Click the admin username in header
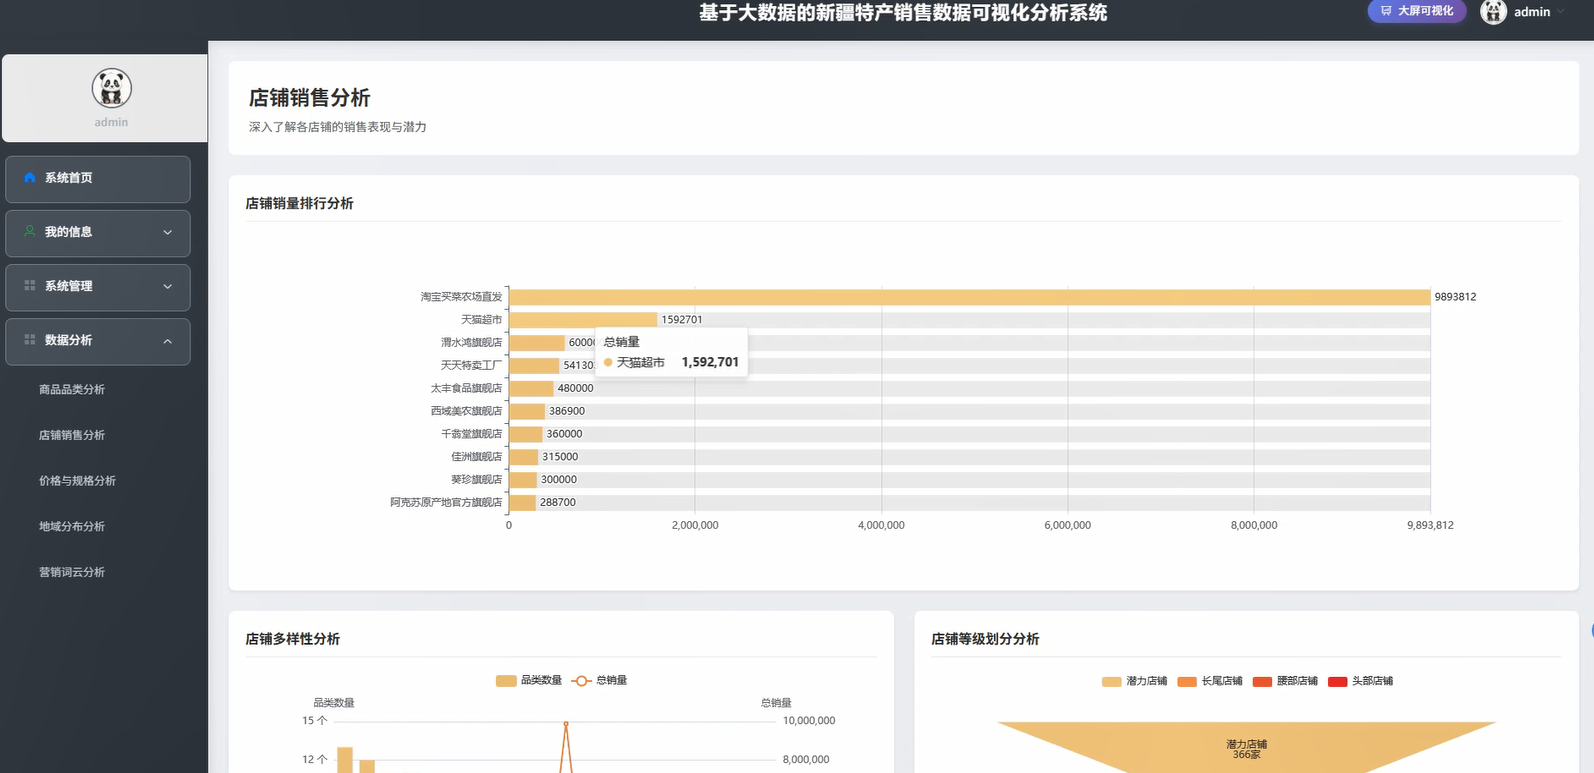1594x773 pixels. point(1531,12)
